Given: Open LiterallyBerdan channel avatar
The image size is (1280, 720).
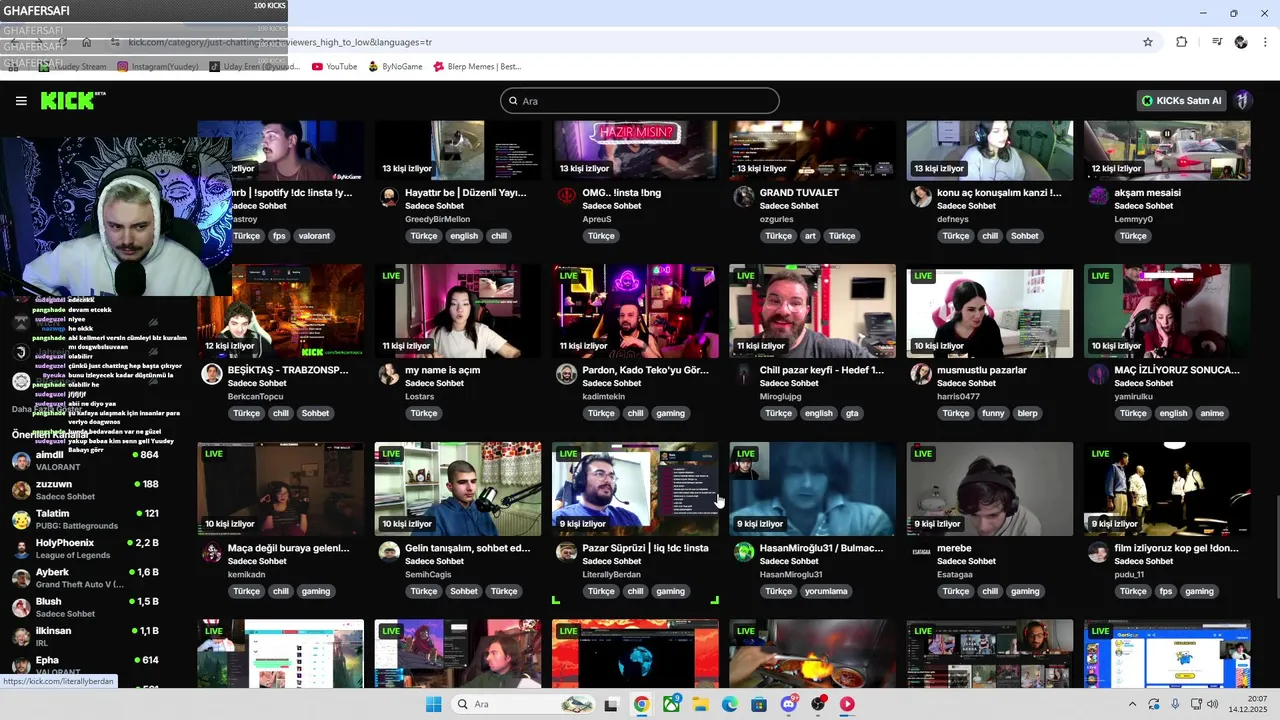Looking at the screenshot, I should coord(566,552).
